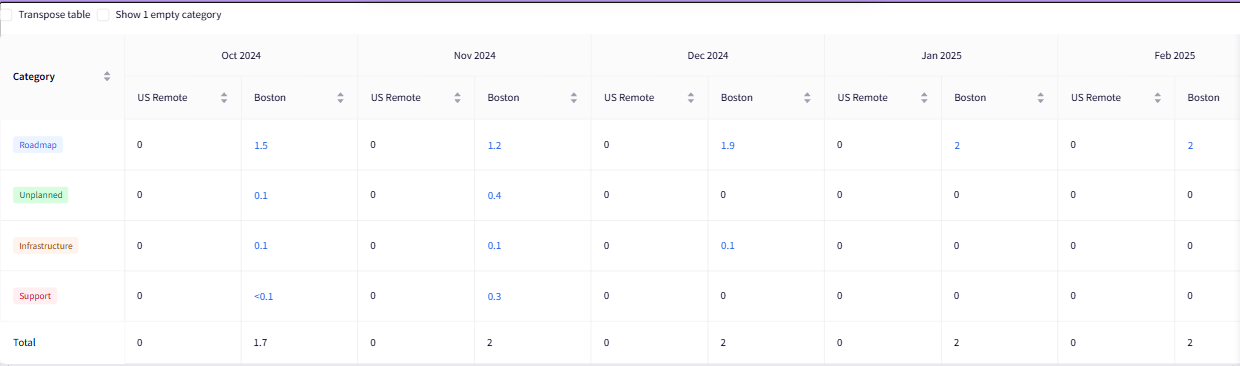Open Roadmap Dec 2024 Boston value 1.9
The image size is (1240, 366).
pos(728,146)
